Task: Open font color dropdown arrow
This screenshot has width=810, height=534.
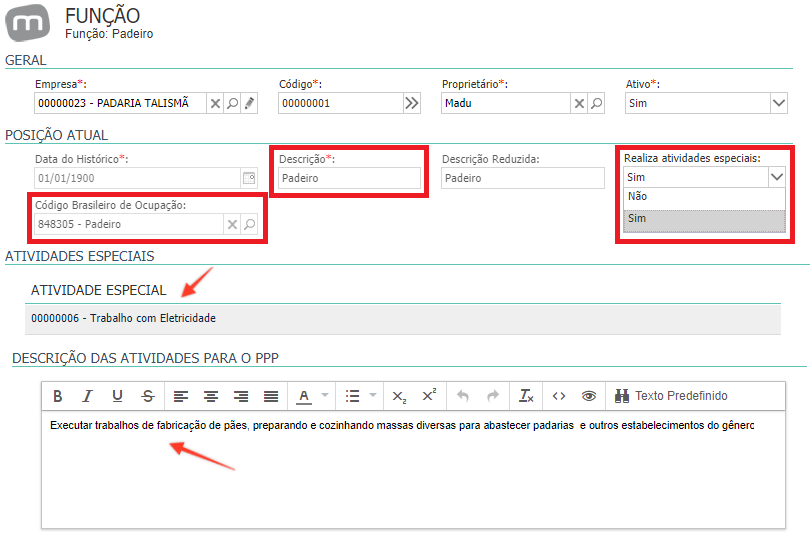Action: pyautogui.click(x=325, y=396)
